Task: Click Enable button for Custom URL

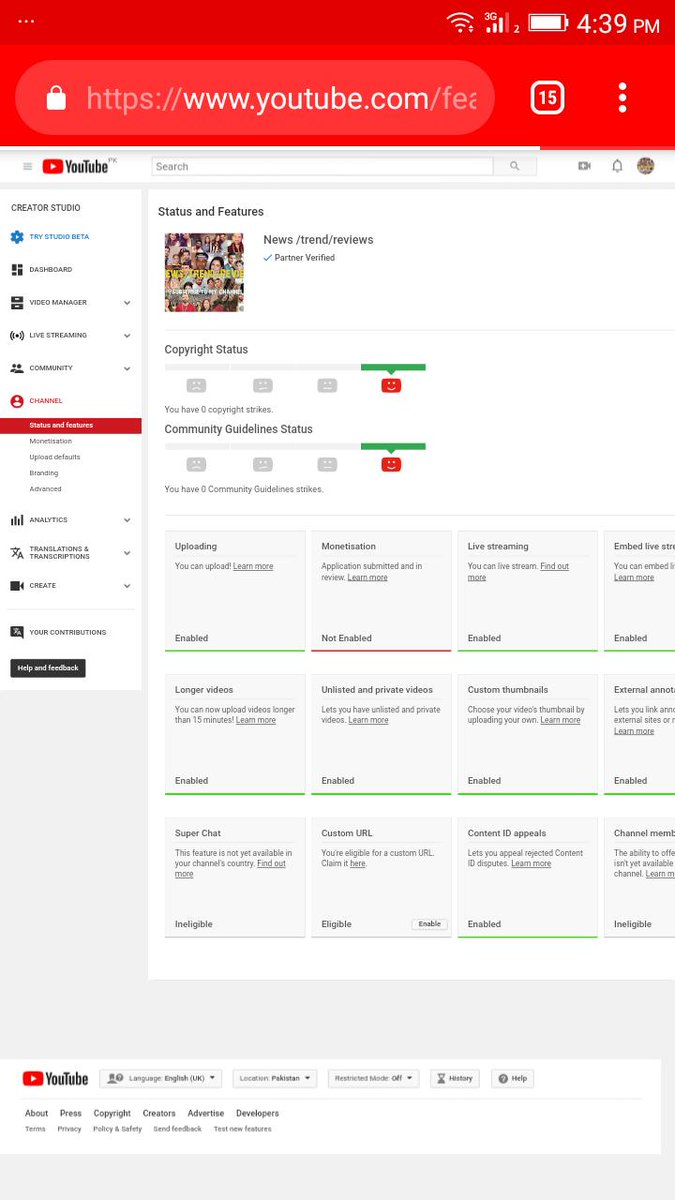Action: 429,924
